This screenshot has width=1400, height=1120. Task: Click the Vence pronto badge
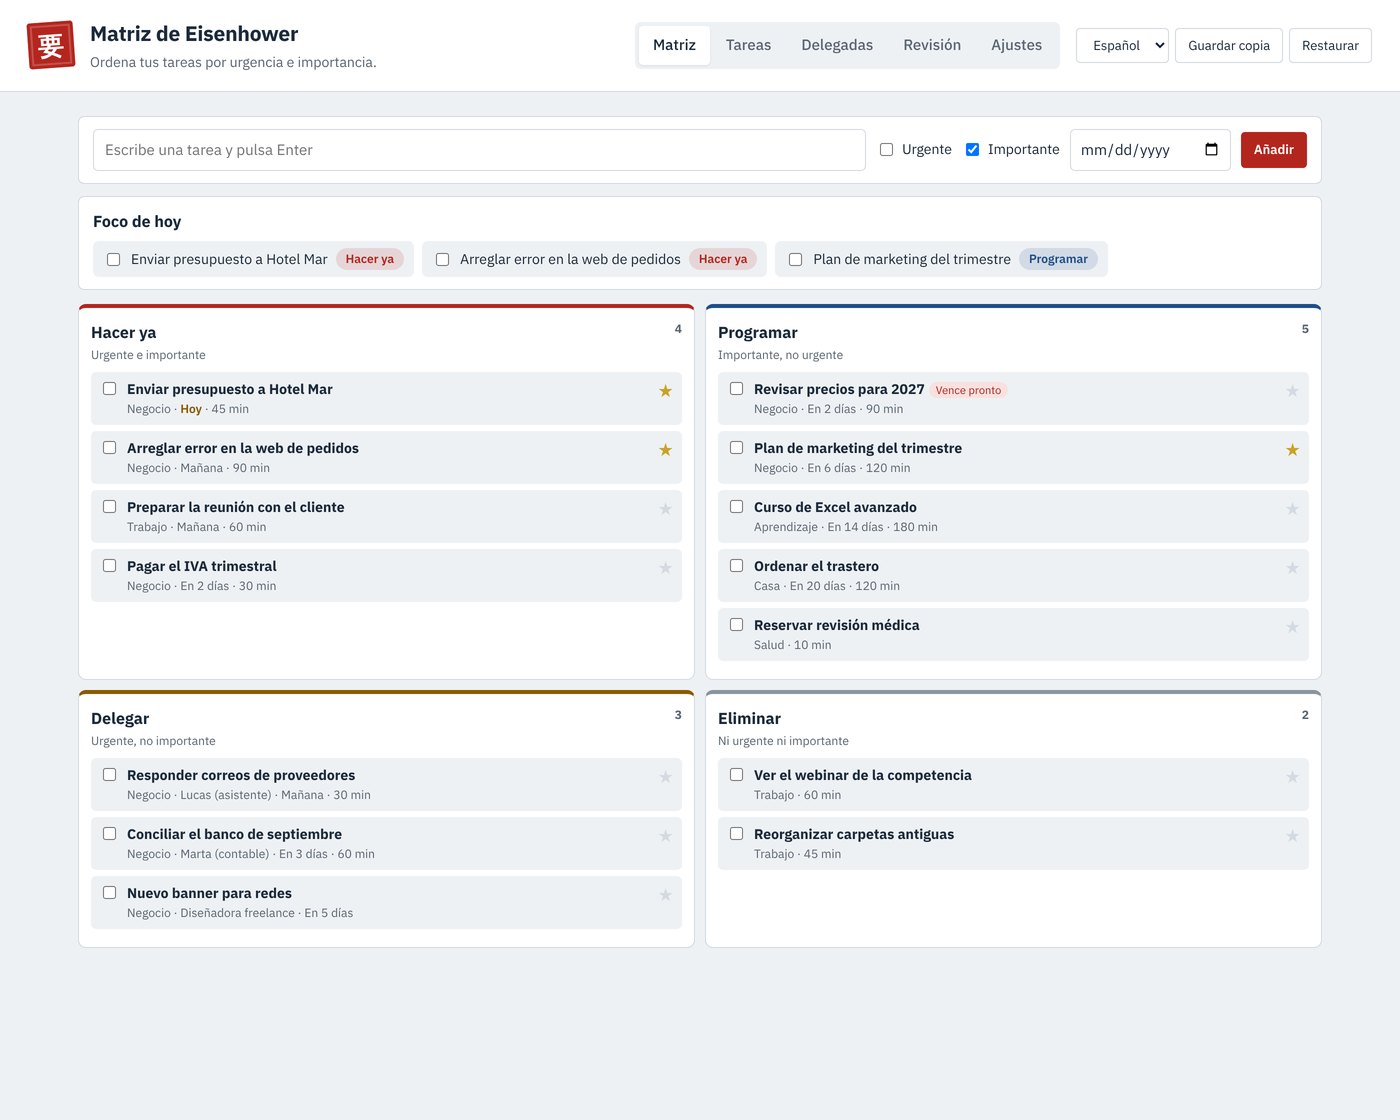[968, 391]
